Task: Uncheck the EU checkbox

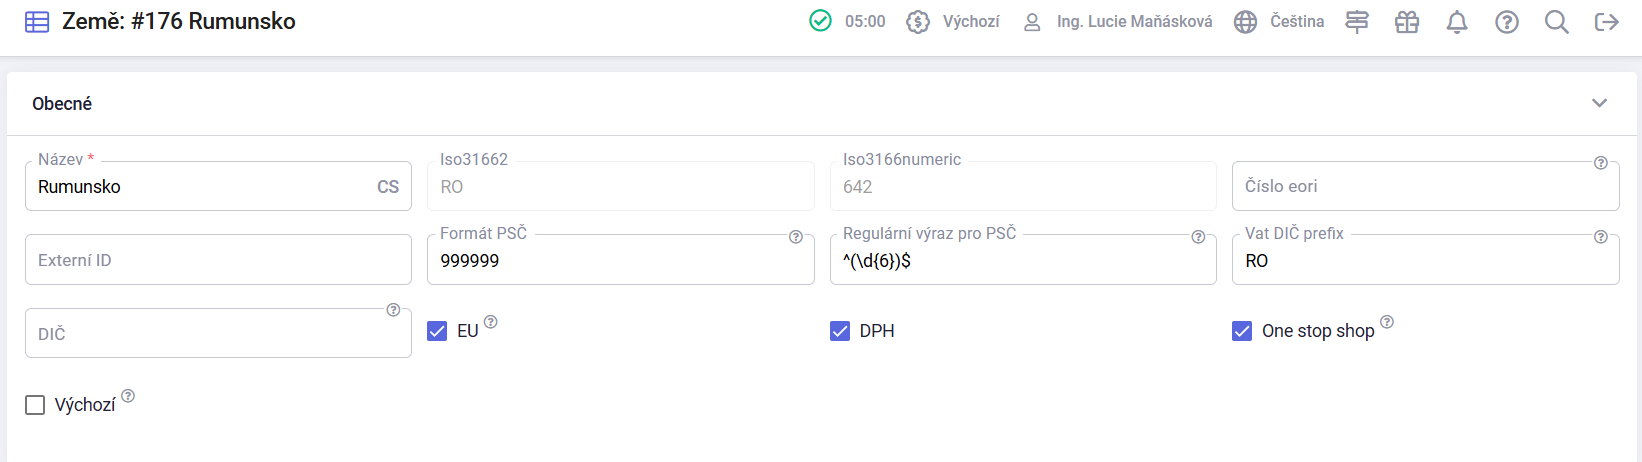Action: point(437,331)
